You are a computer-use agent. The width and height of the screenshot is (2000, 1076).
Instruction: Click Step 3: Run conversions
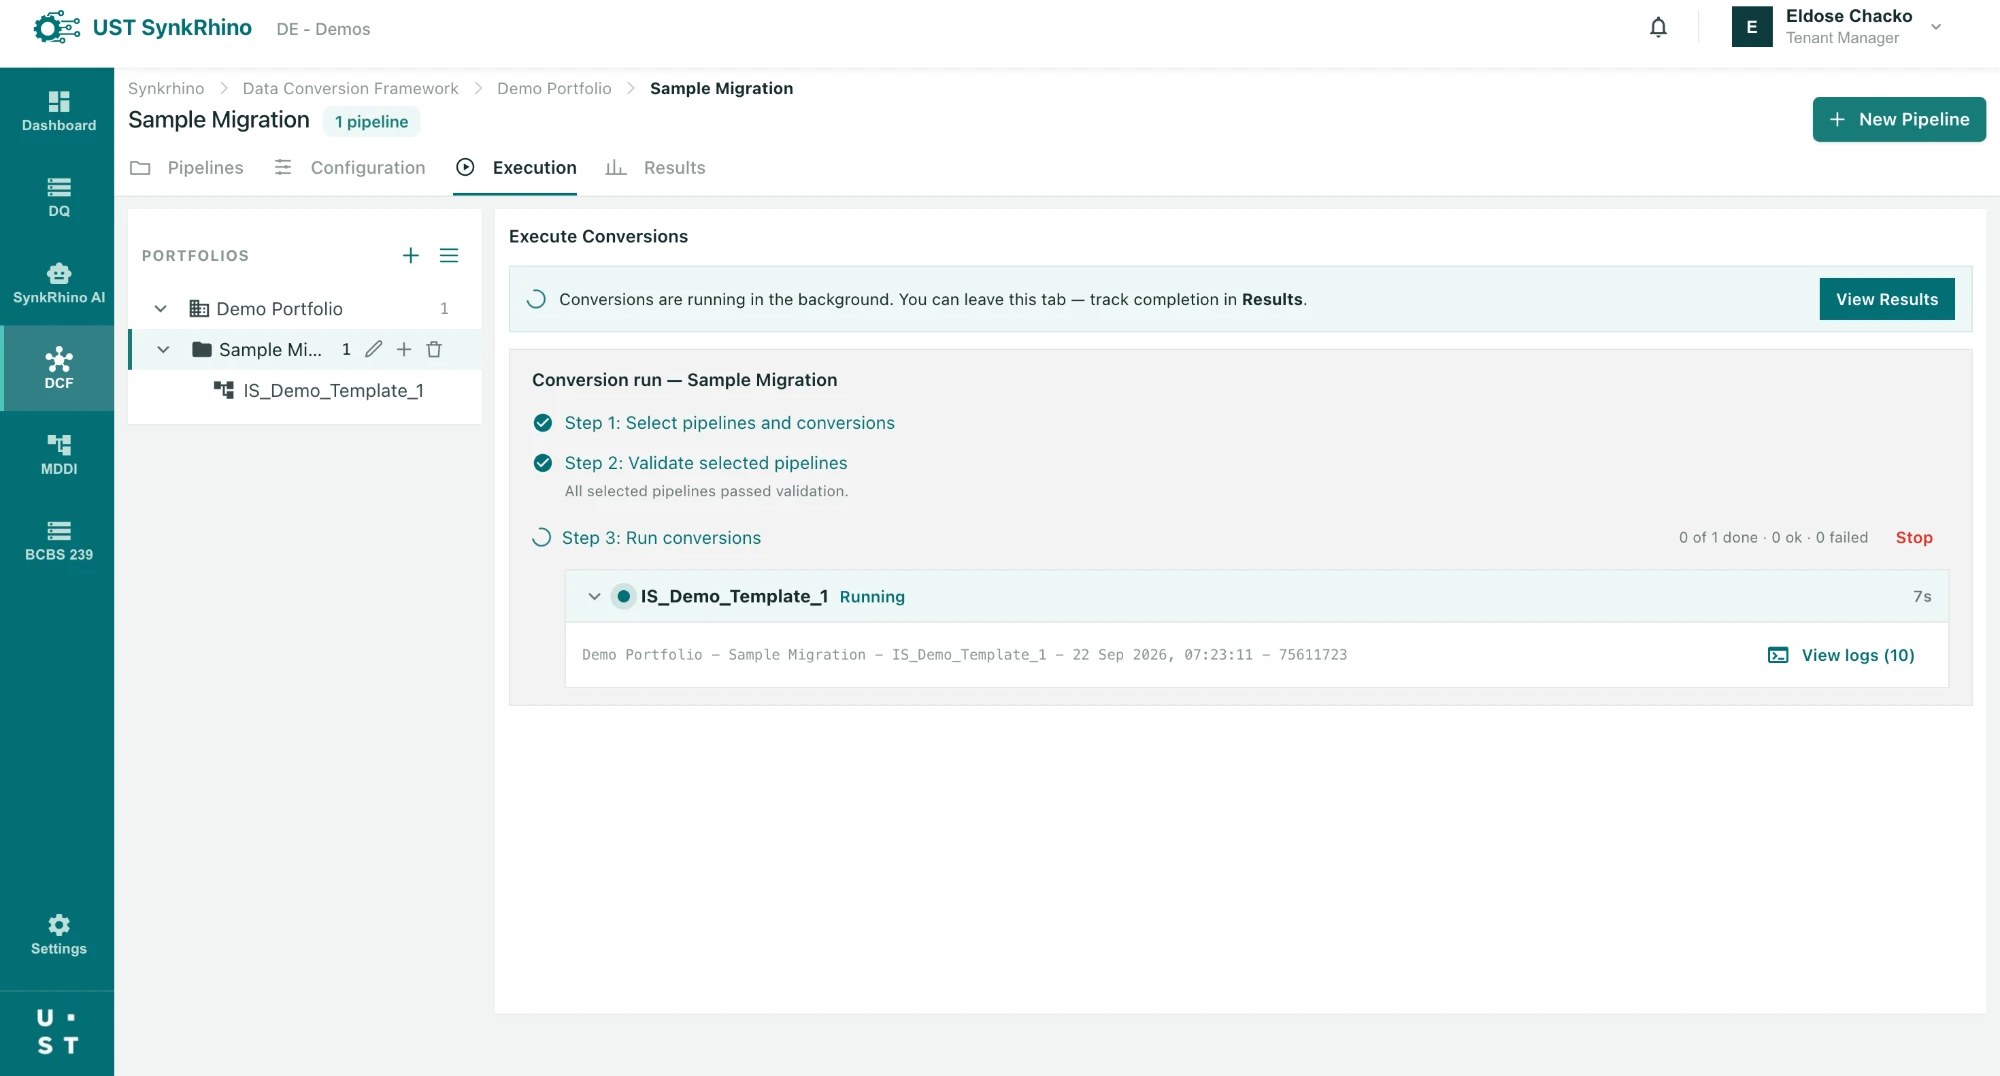pyautogui.click(x=661, y=538)
